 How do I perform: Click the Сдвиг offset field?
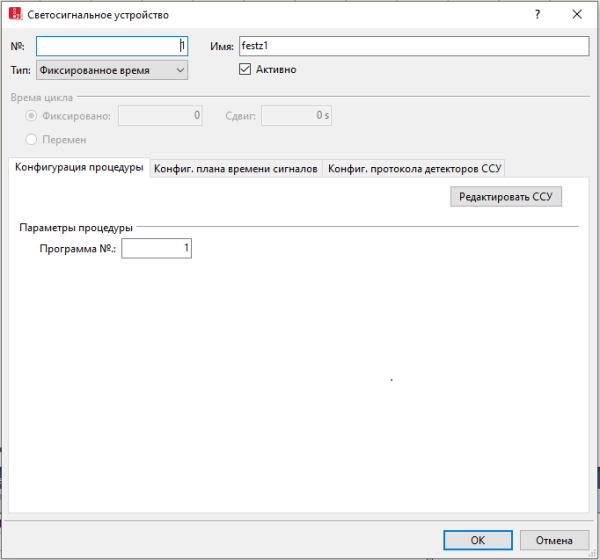click(297, 116)
